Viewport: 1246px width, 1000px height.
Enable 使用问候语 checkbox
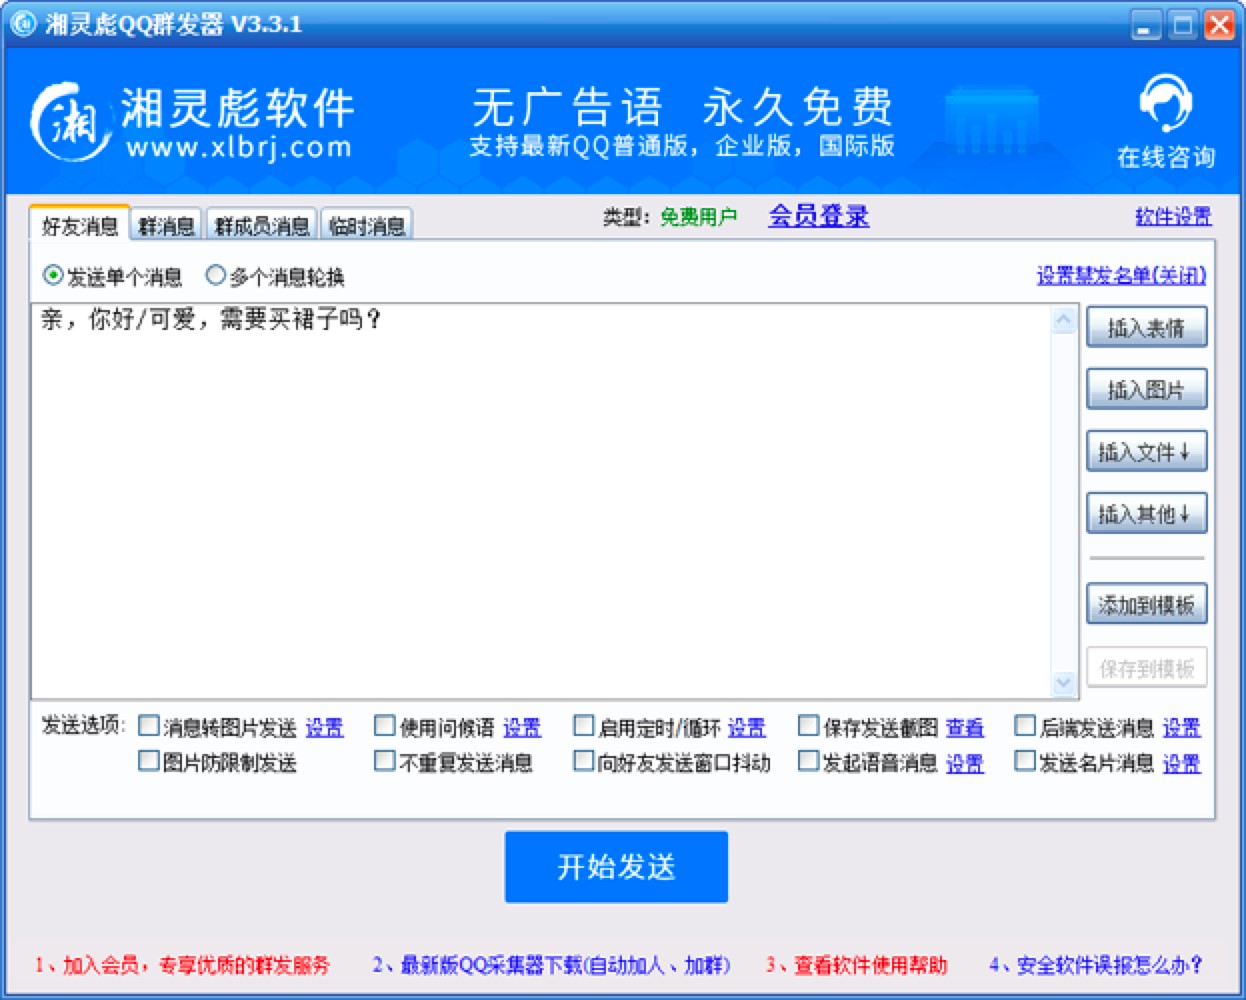click(385, 725)
